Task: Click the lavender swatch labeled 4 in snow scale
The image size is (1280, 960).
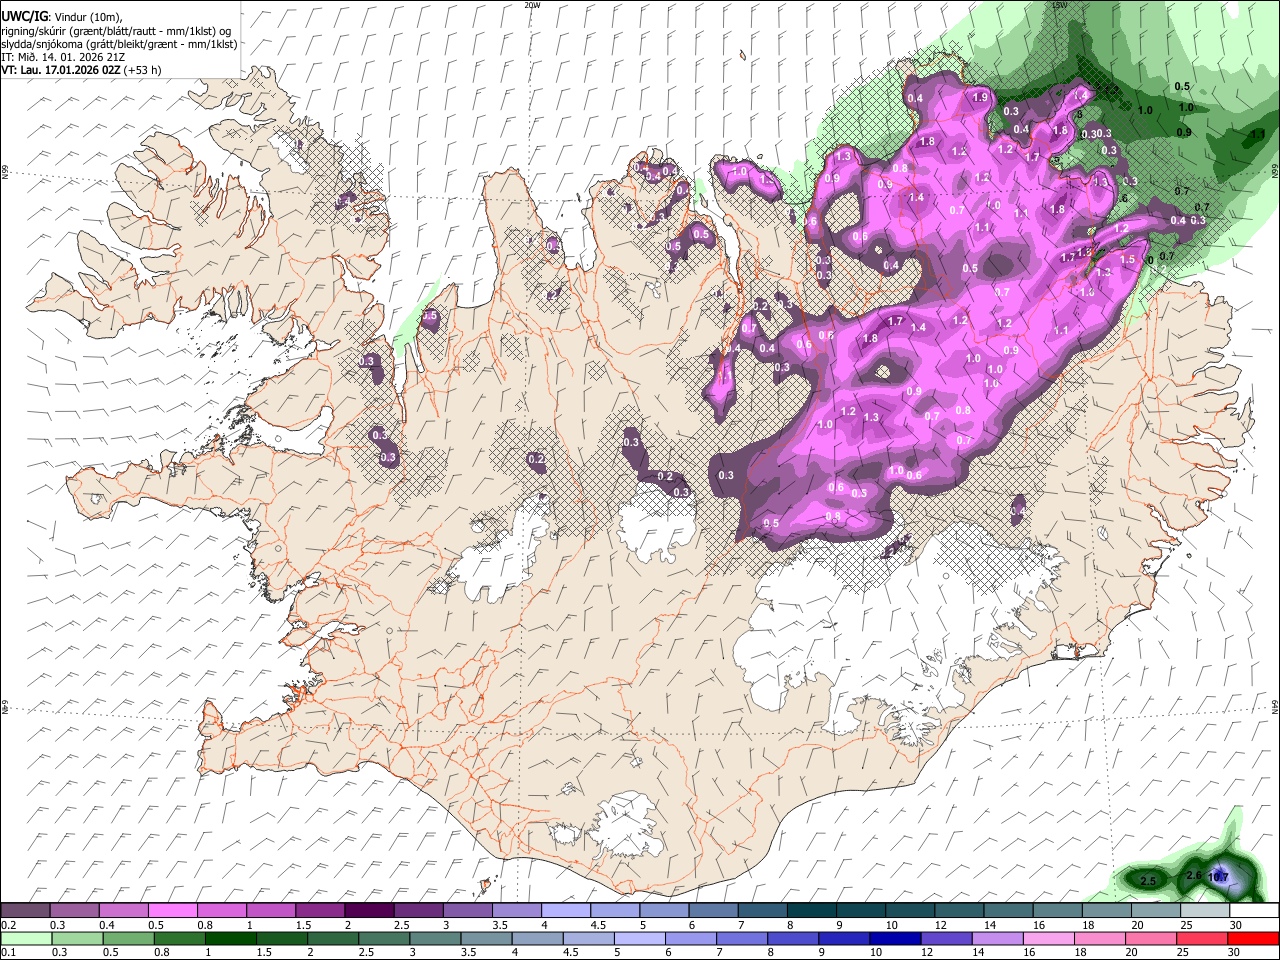Action: coord(565,910)
